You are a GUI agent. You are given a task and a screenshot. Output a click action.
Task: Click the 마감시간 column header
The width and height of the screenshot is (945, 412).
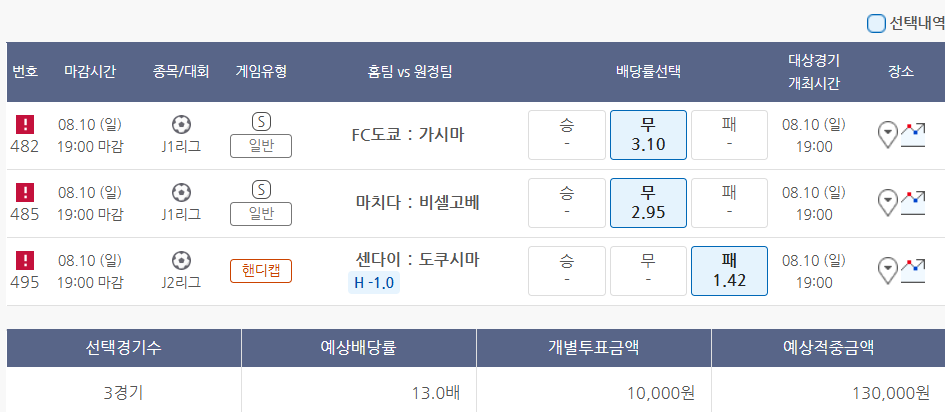pyautogui.click(x=90, y=71)
